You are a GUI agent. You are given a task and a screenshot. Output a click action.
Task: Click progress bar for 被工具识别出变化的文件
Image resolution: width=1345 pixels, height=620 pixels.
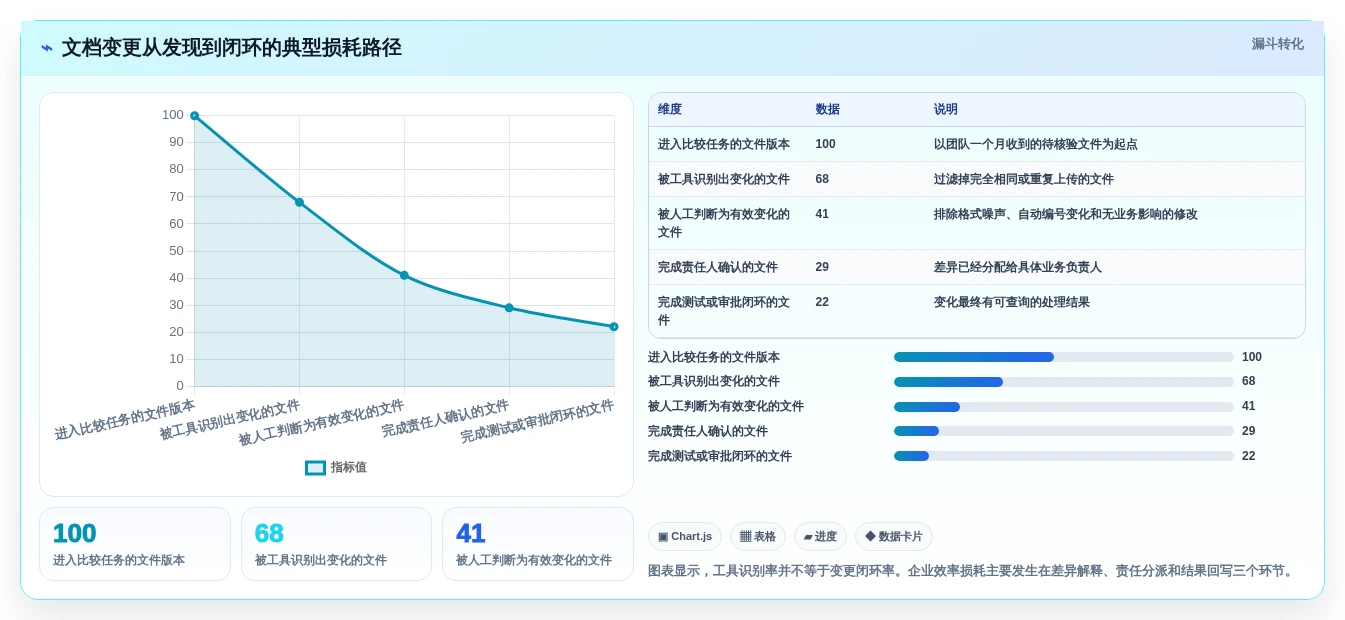point(1064,382)
